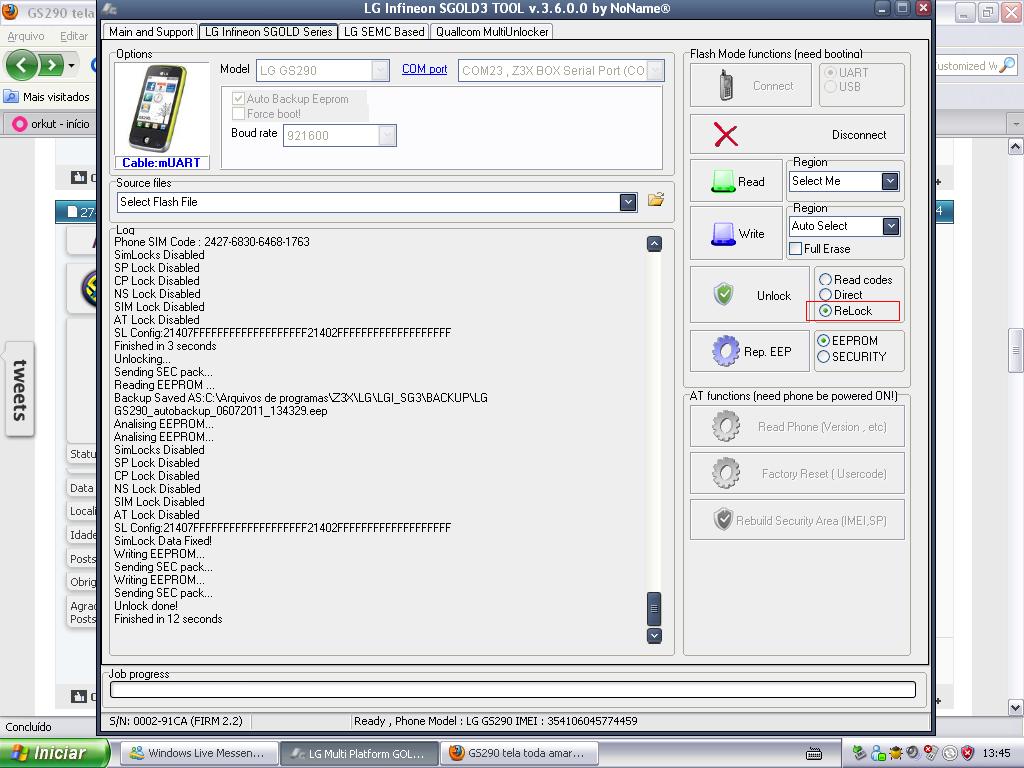Viewport: 1024px width, 768px height.
Task: Click the green Read flash icon
Action: 723,182
